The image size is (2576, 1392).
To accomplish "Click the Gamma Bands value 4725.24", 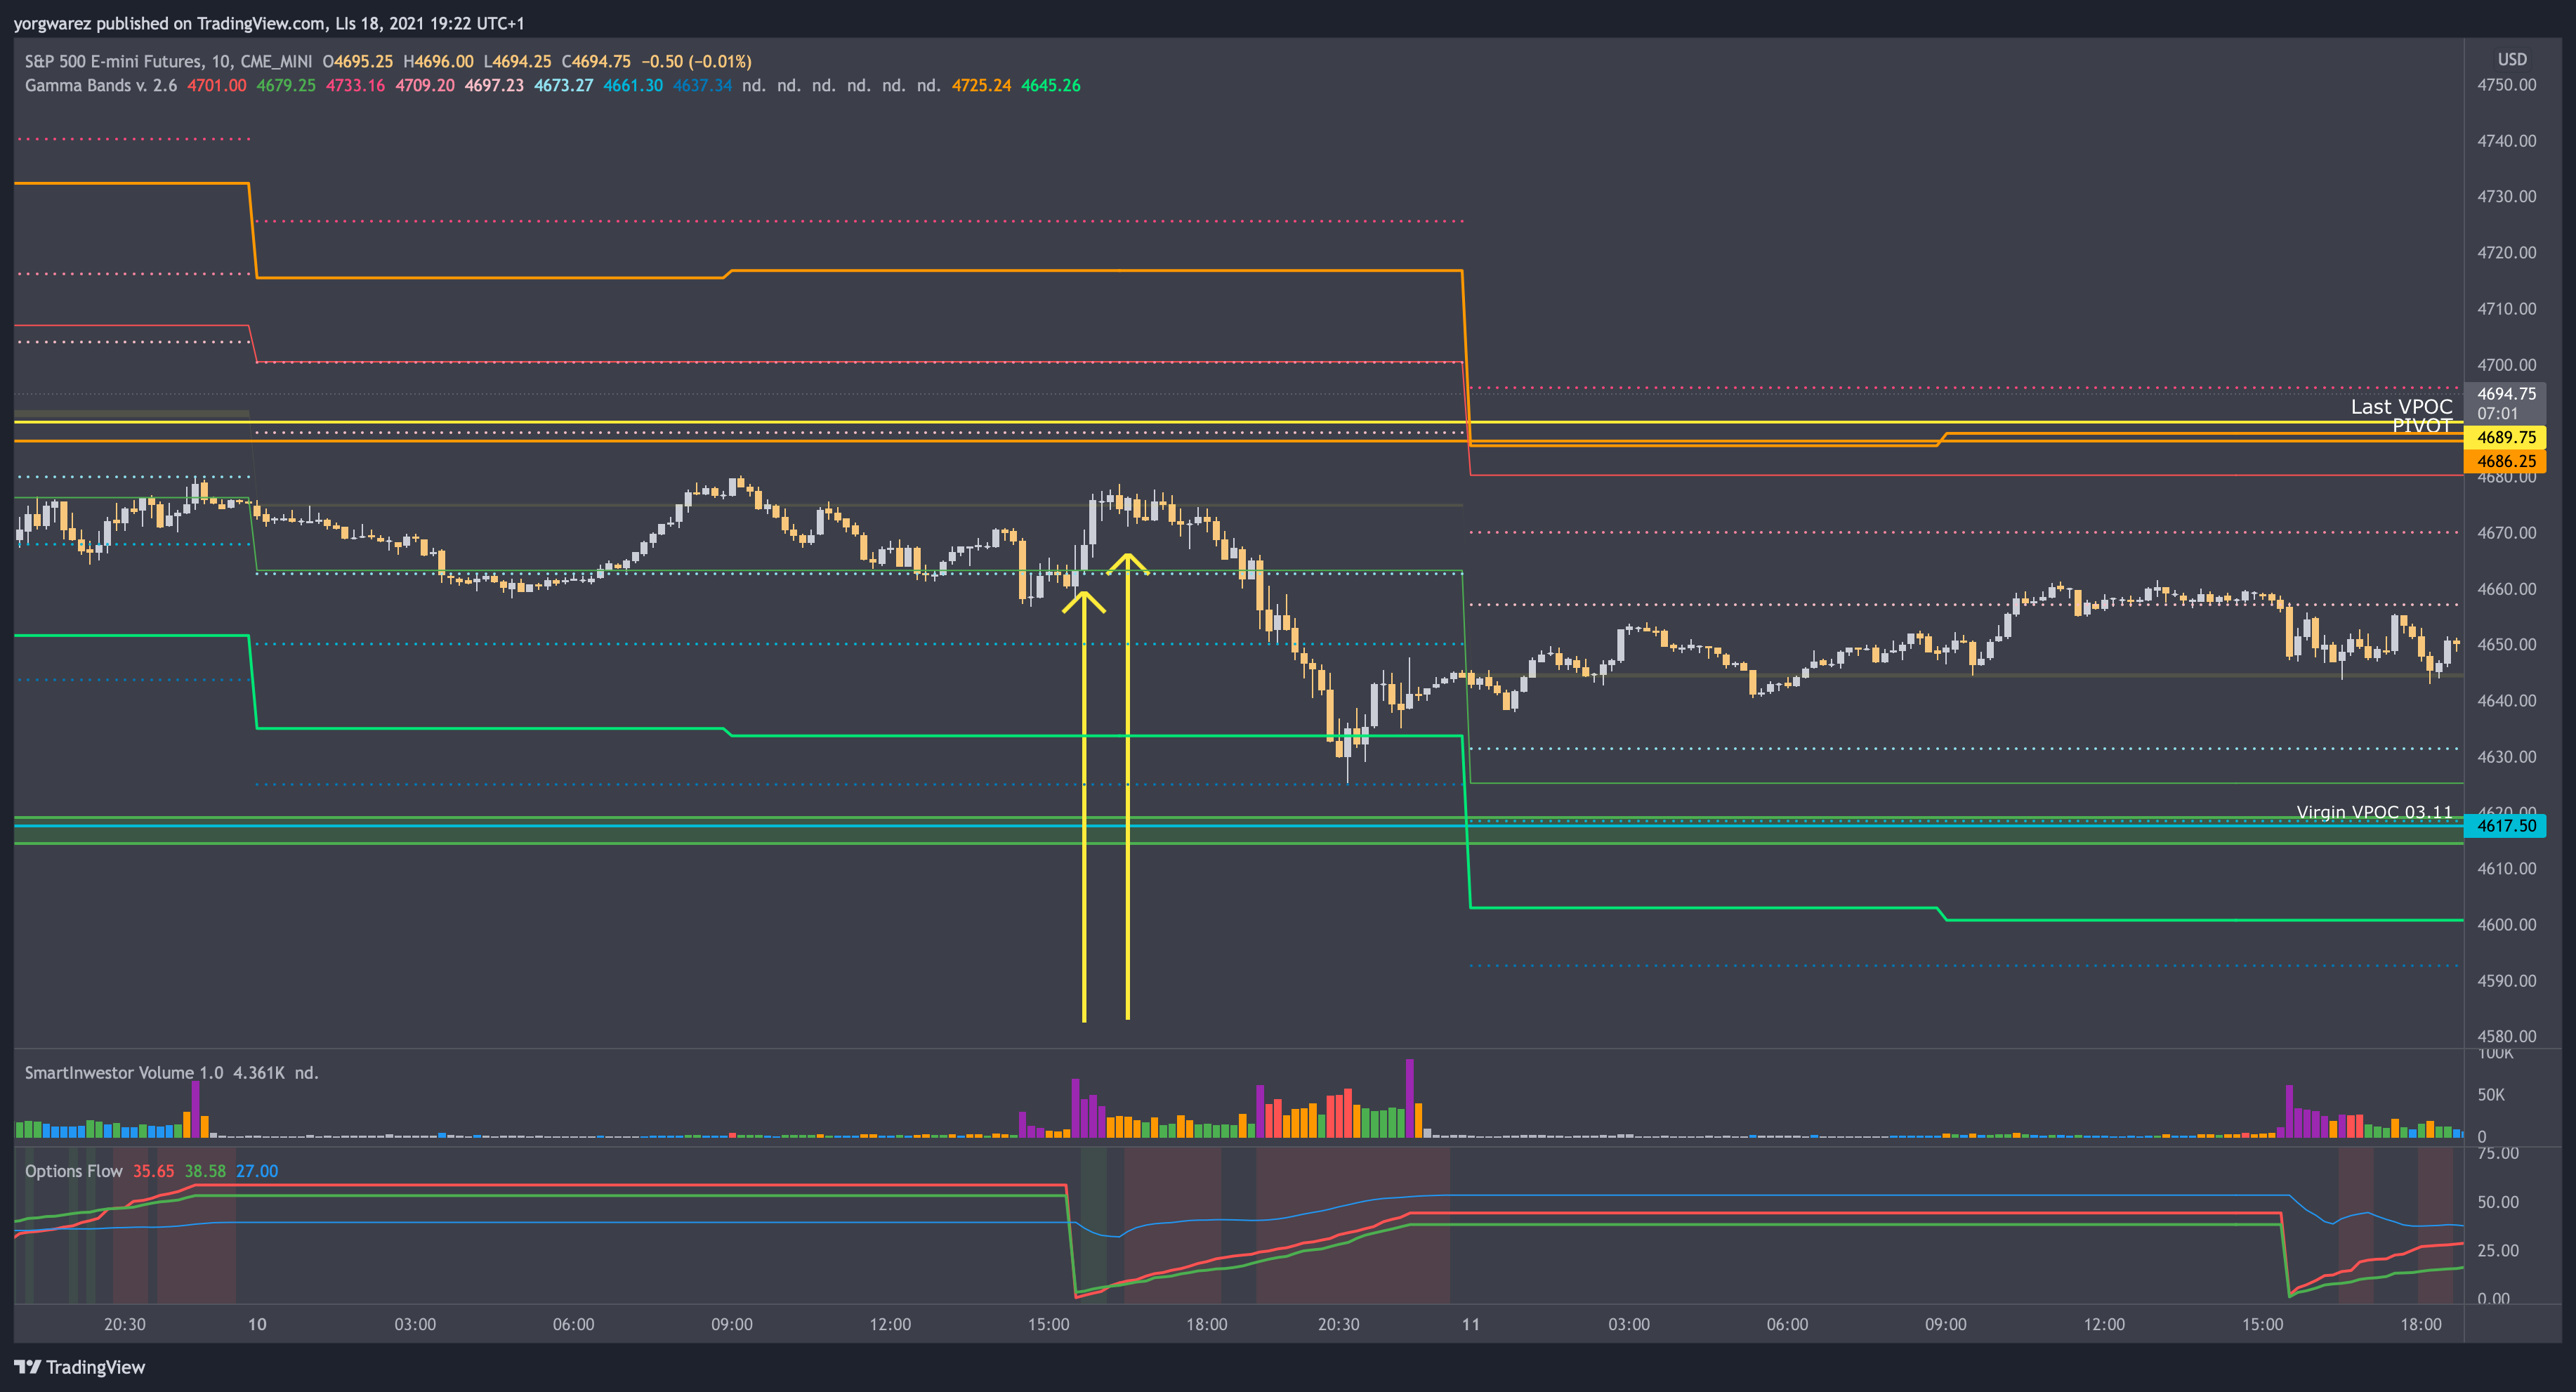I will (981, 85).
